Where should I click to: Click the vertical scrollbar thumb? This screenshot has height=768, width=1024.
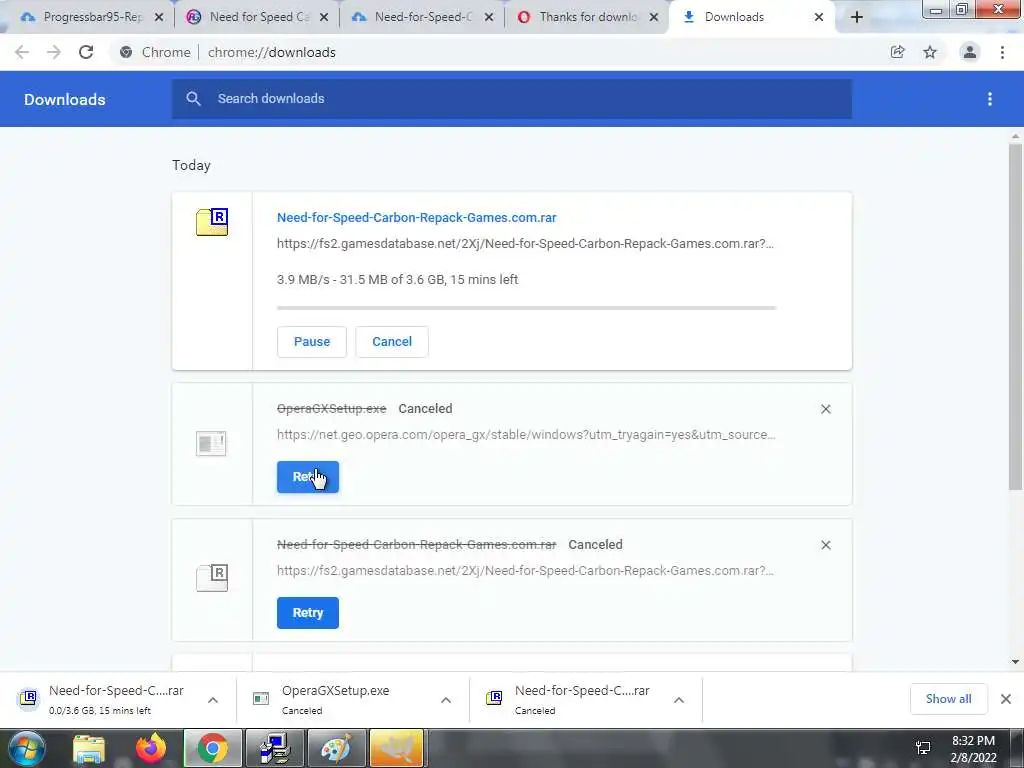pyautogui.click(x=1015, y=316)
